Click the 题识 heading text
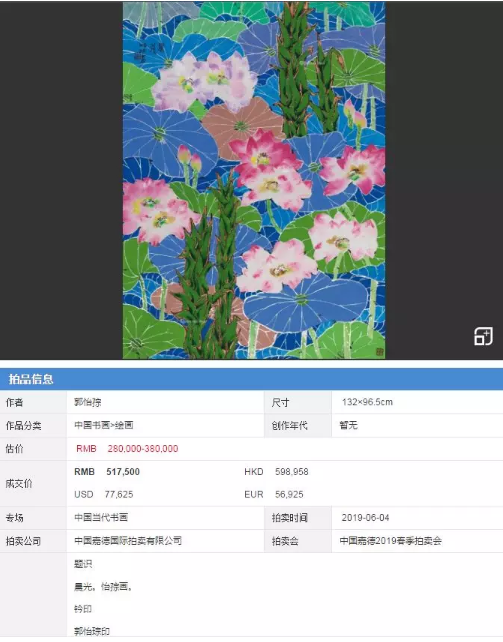 [83, 564]
